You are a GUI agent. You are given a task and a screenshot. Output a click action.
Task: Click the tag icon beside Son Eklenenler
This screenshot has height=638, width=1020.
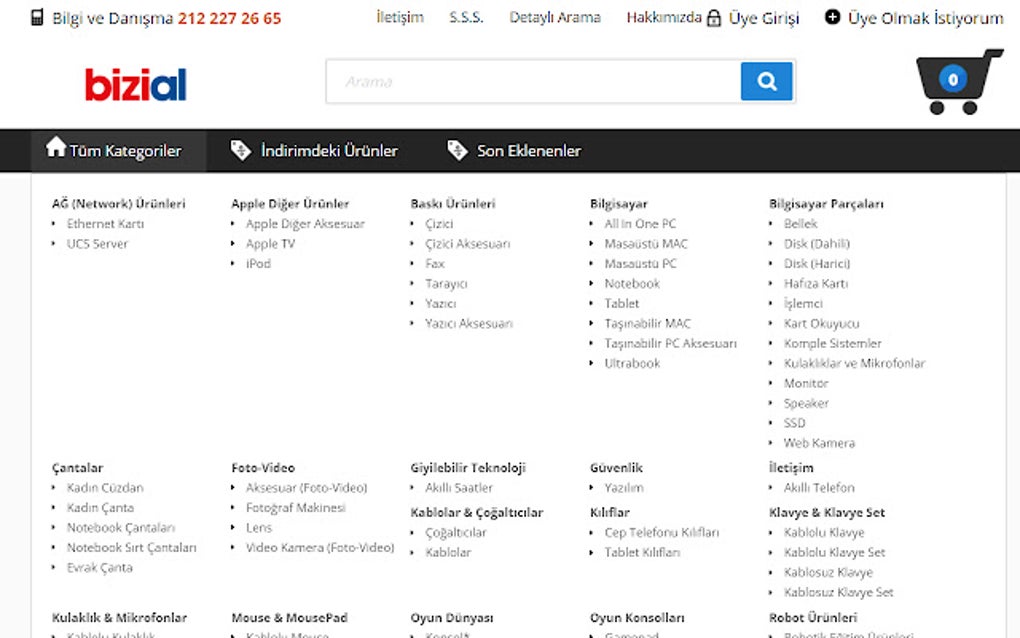pyautogui.click(x=458, y=149)
